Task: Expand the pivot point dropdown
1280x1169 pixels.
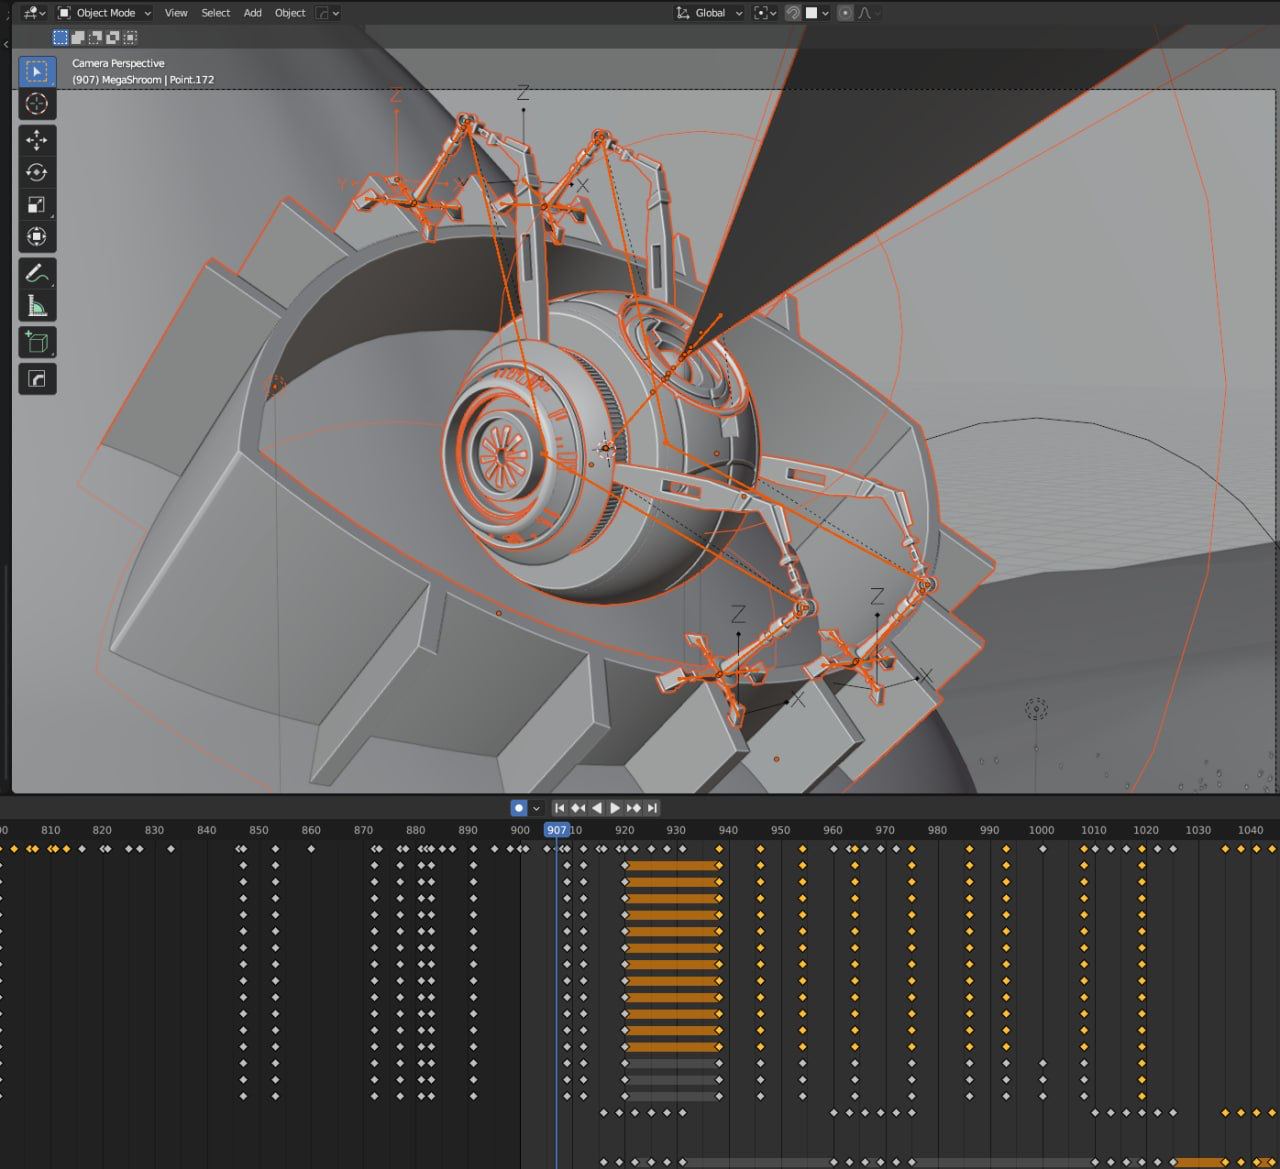Action: (765, 13)
